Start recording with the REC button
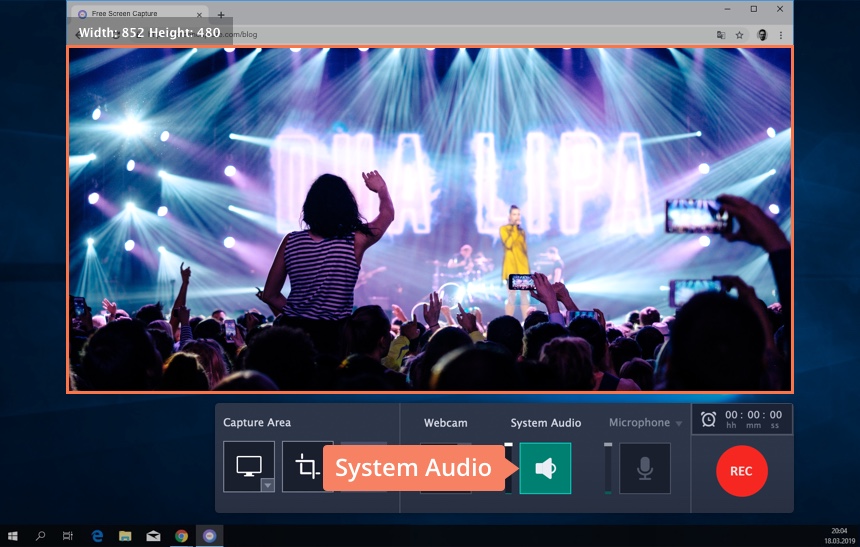This screenshot has height=547, width=860. 742,471
